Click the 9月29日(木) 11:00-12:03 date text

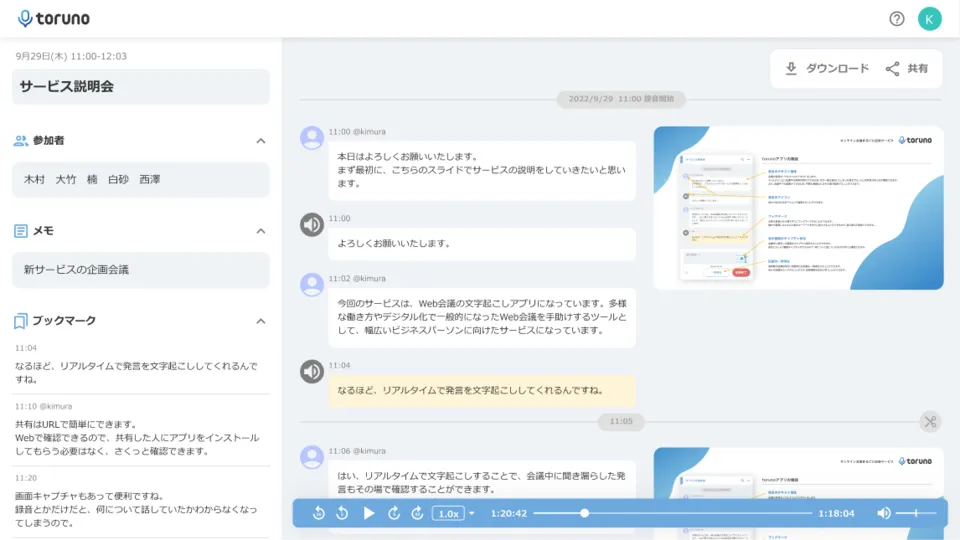[71, 56]
